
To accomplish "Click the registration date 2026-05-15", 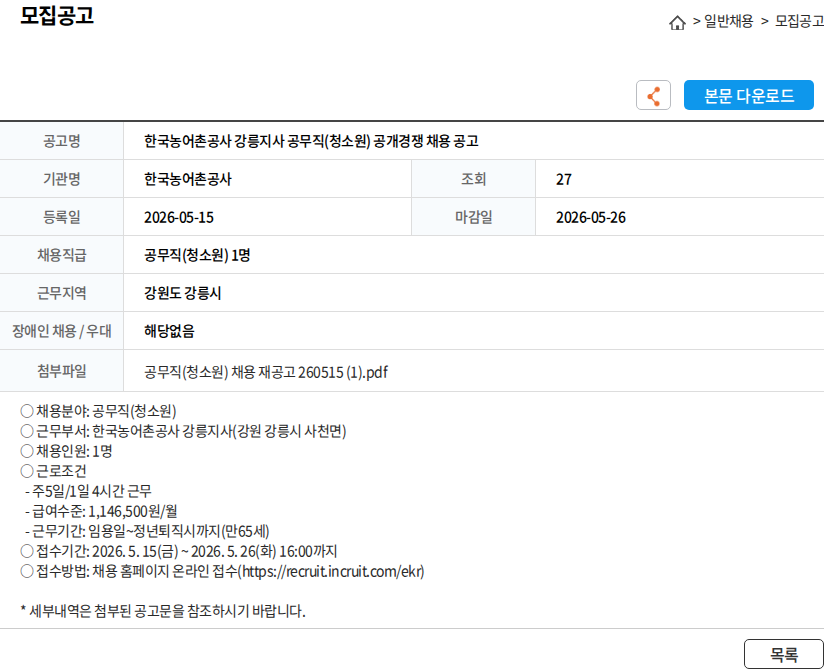I will click(x=179, y=217).
